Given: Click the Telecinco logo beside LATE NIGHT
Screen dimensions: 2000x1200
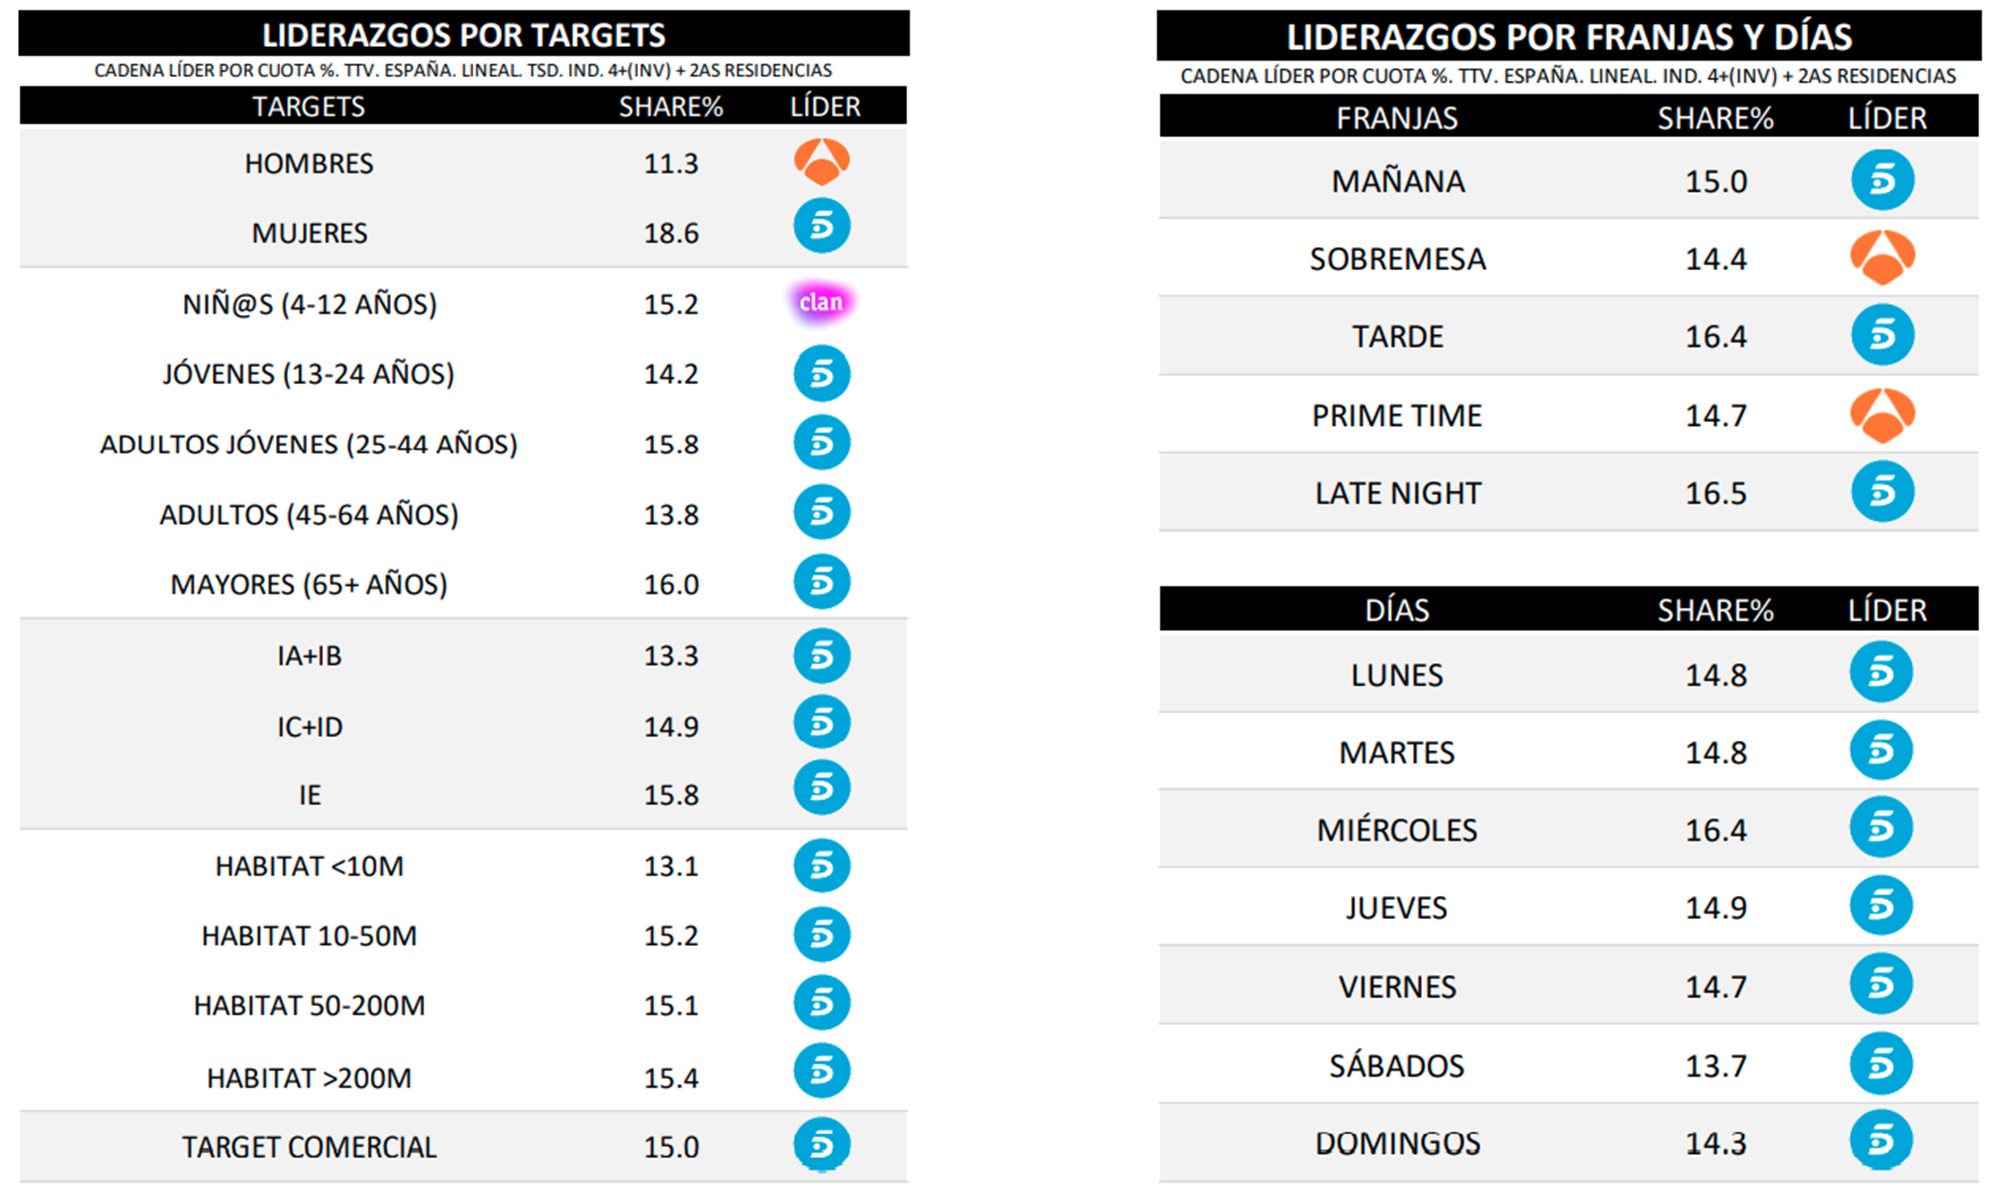Looking at the screenshot, I should (x=1882, y=492).
